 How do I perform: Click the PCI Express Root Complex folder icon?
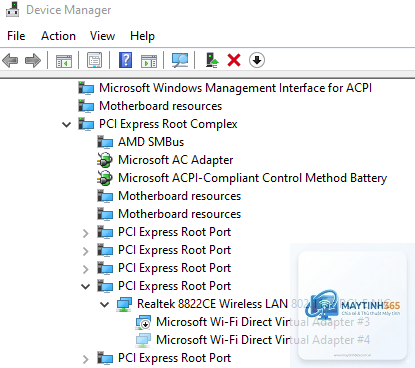86,124
